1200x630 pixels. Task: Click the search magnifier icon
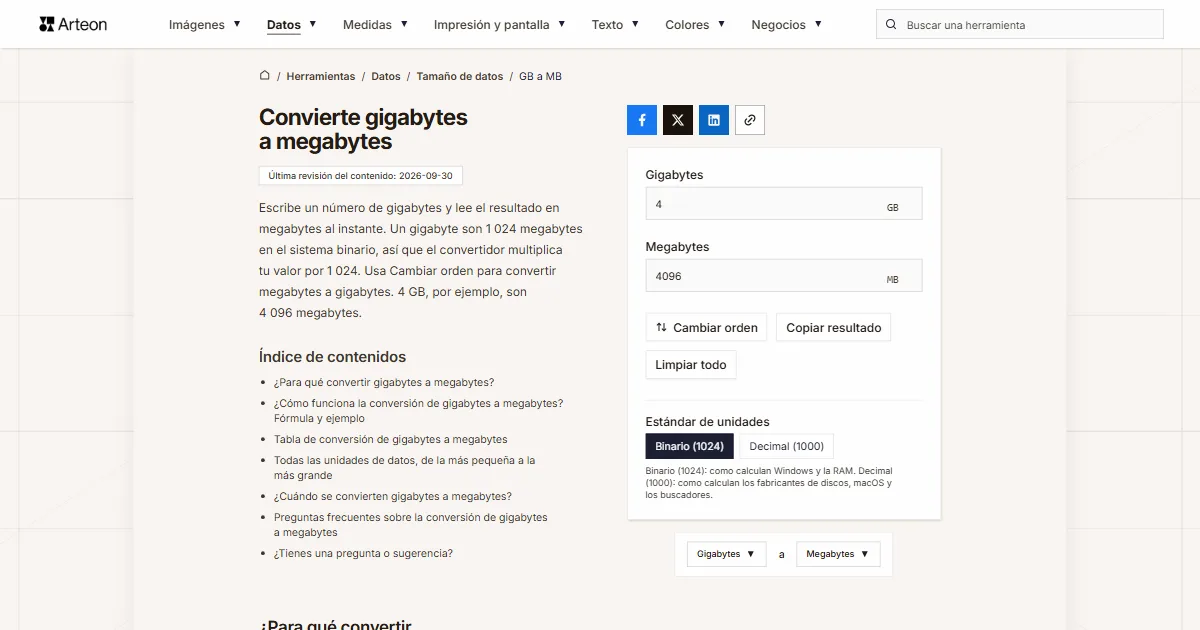coord(892,25)
